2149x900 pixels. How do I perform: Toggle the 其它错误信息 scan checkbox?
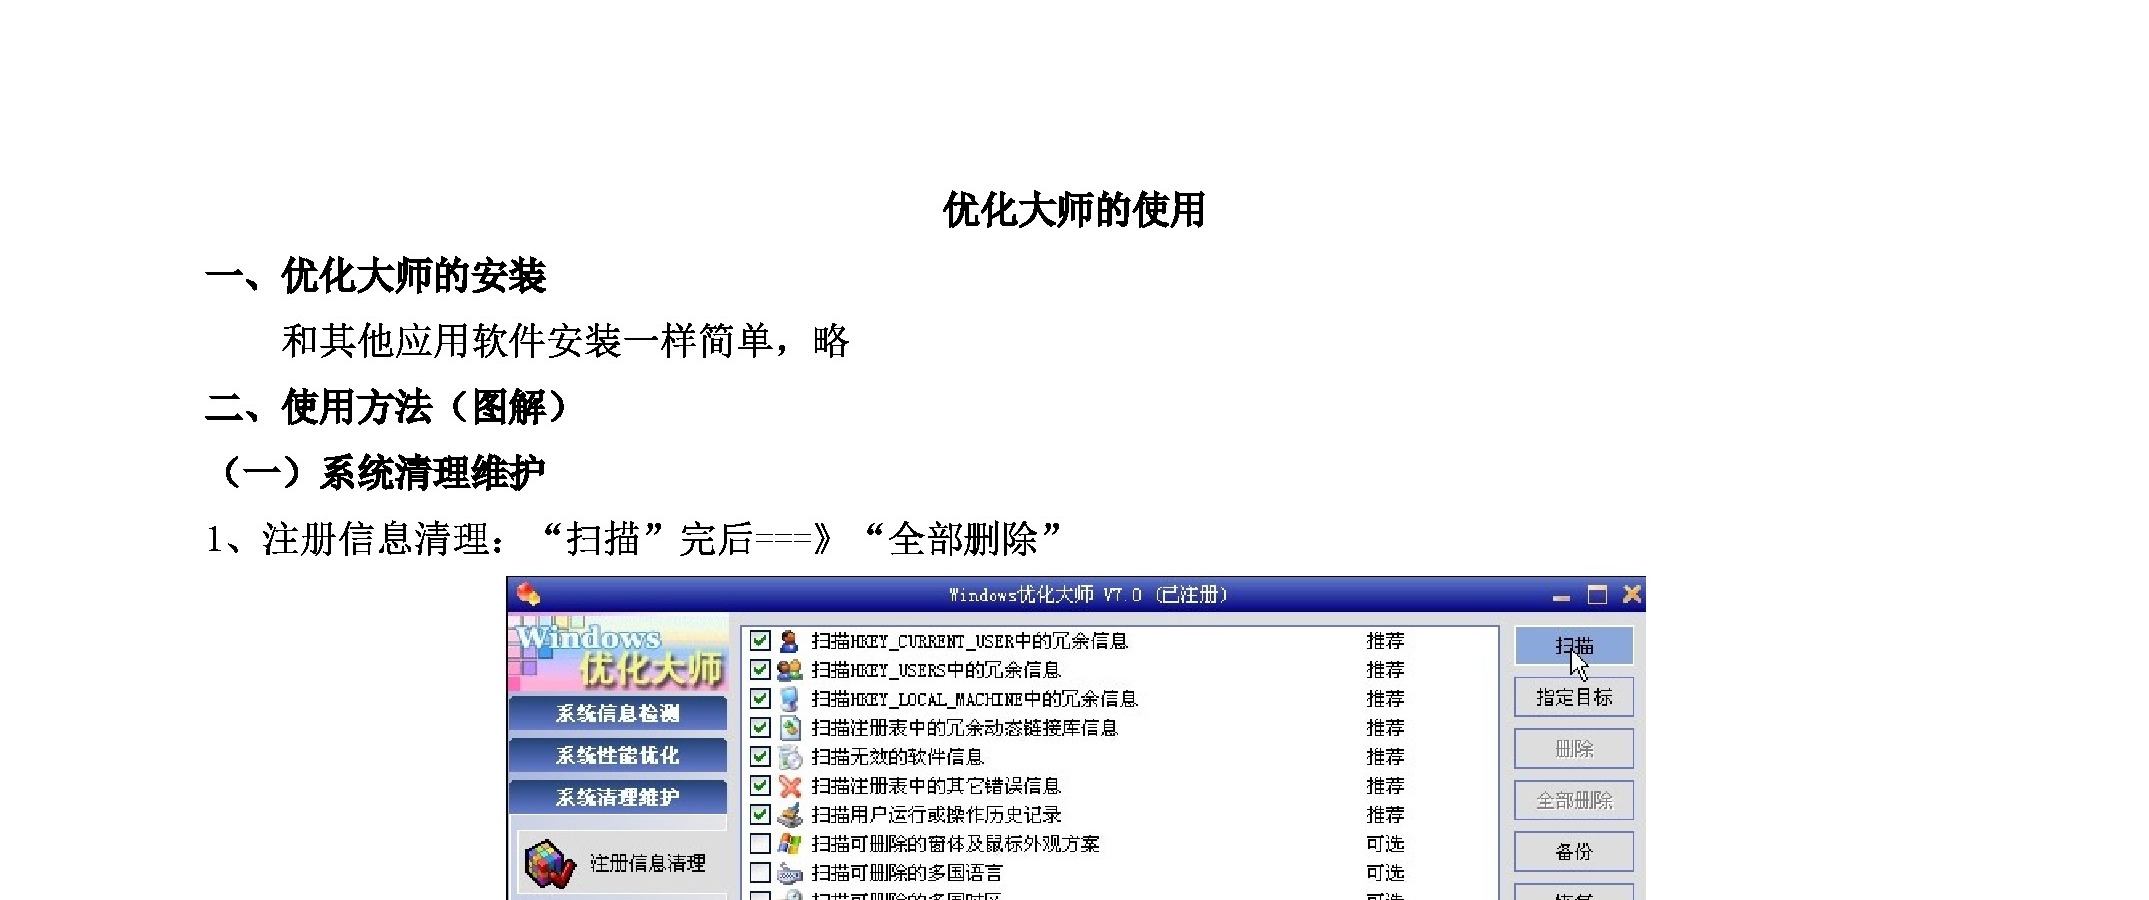760,786
